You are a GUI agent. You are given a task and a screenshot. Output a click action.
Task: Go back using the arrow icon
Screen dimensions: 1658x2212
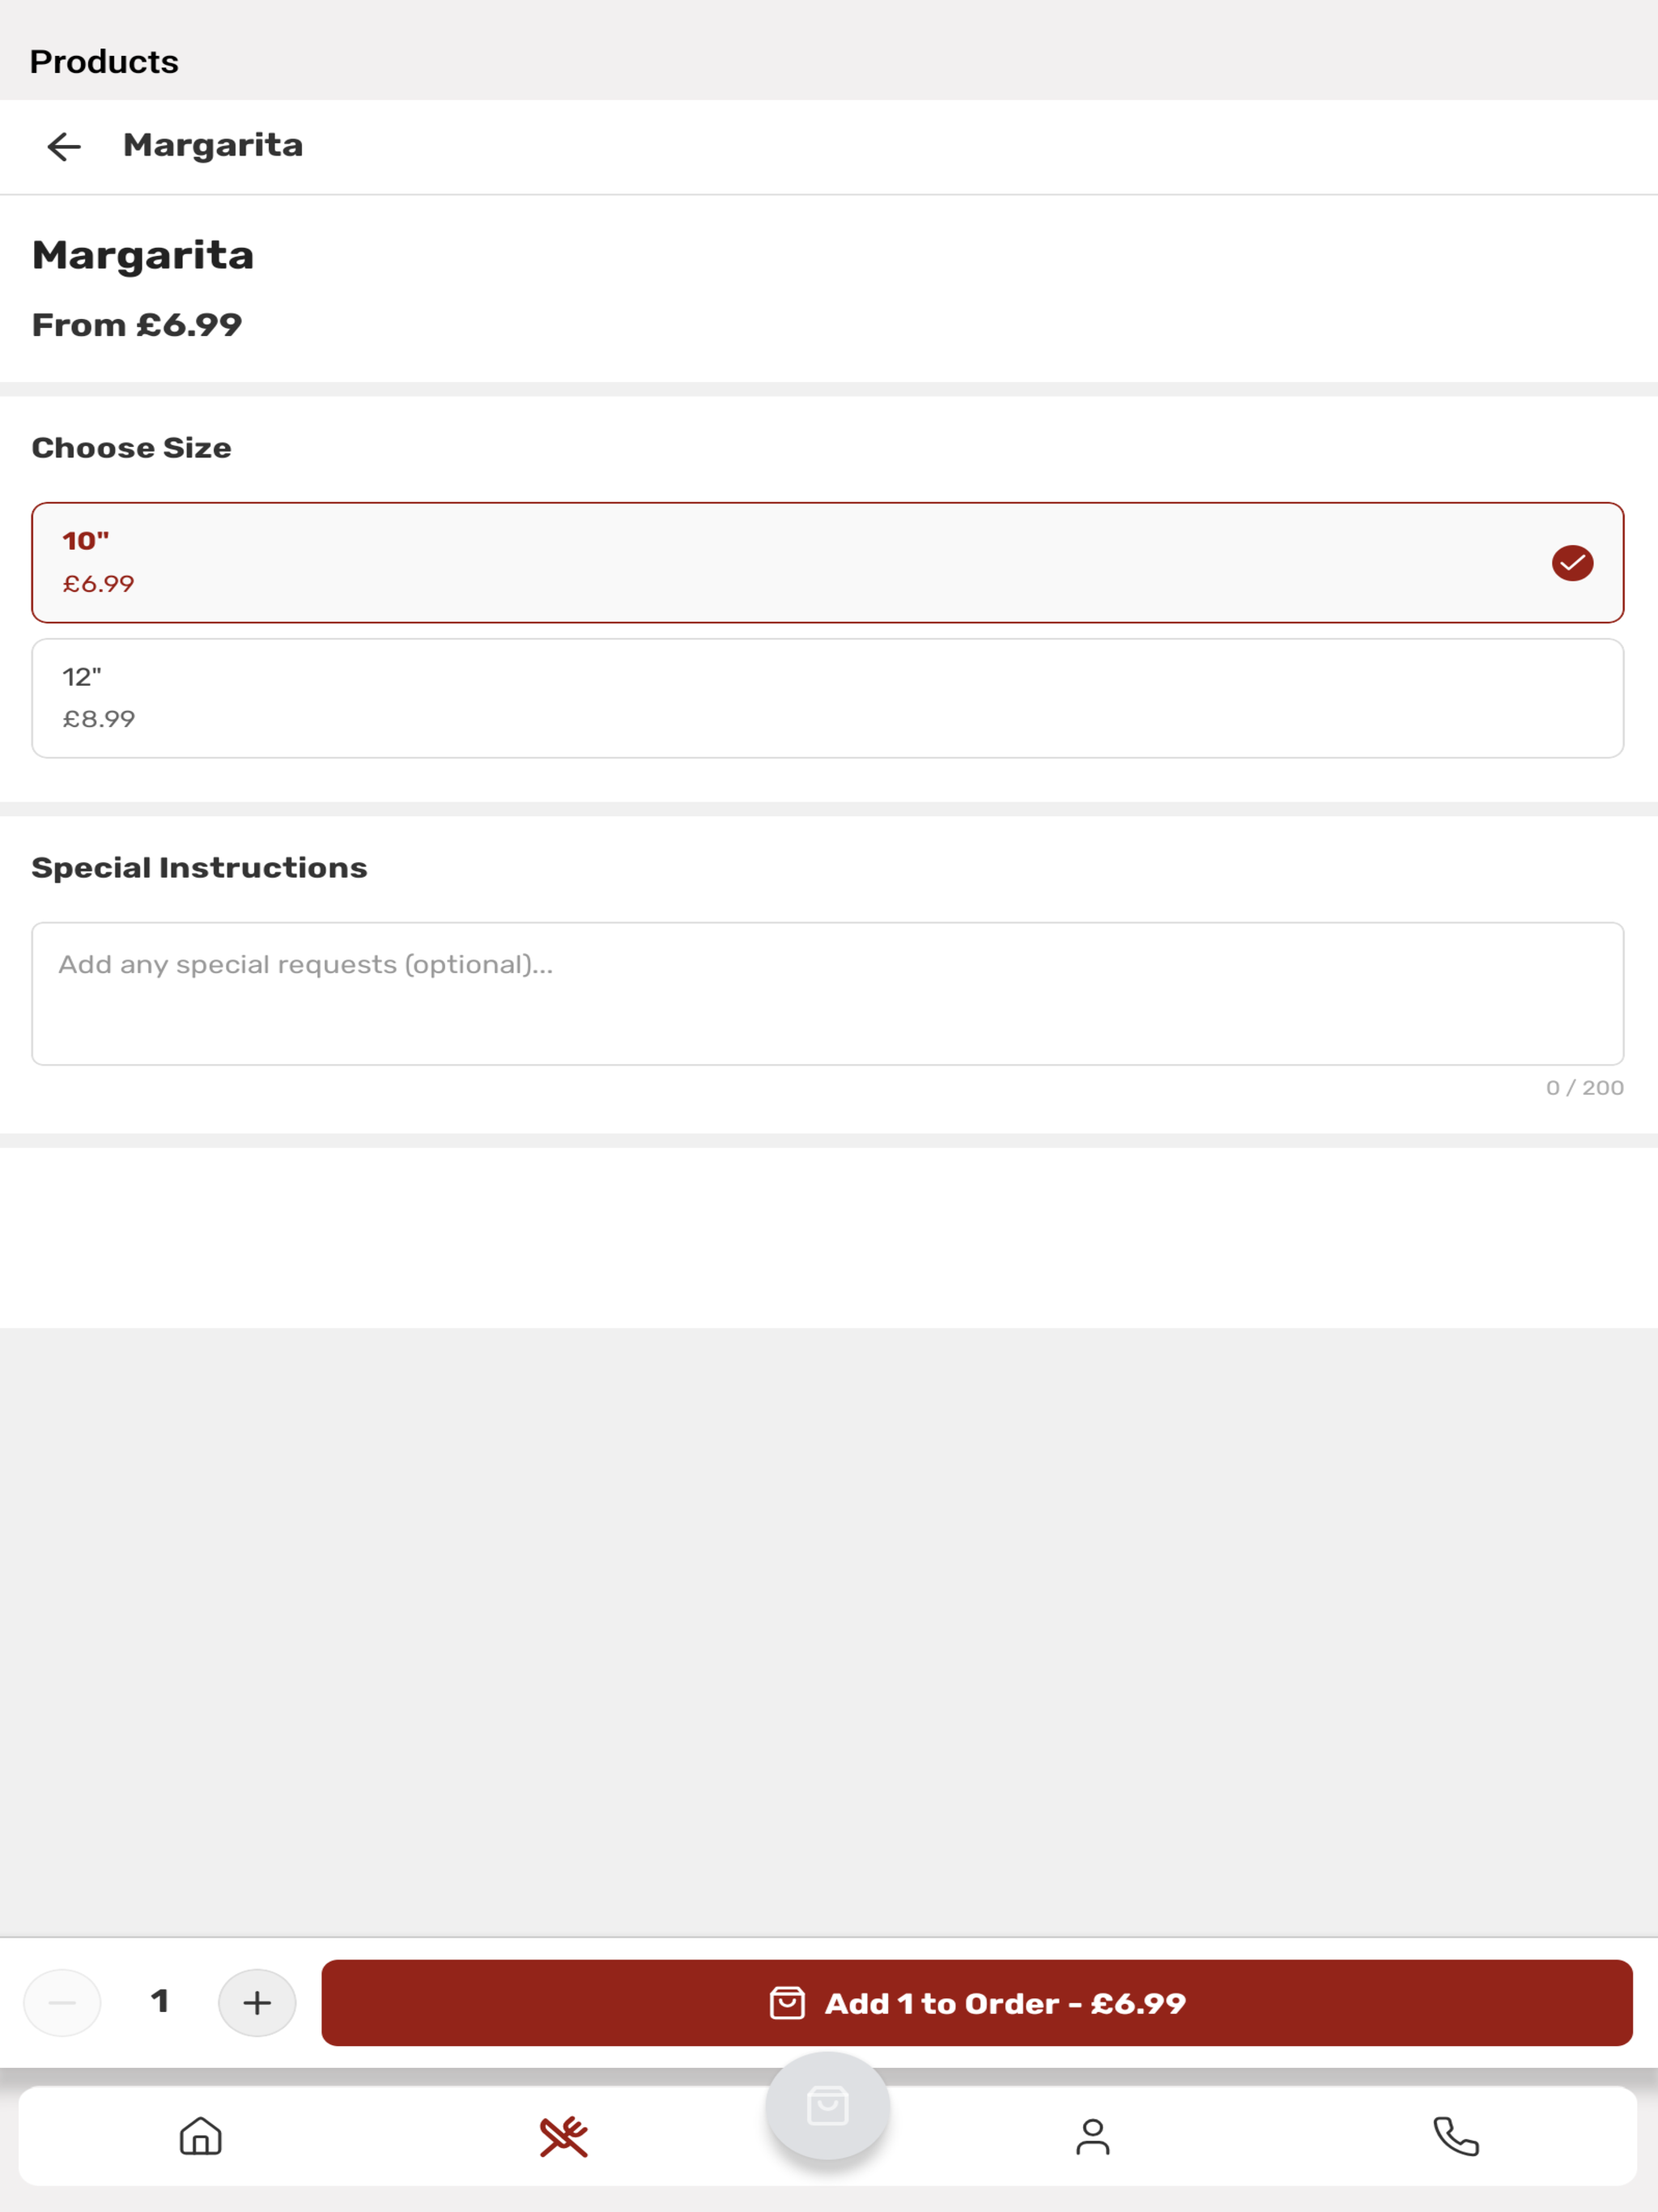(x=64, y=146)
